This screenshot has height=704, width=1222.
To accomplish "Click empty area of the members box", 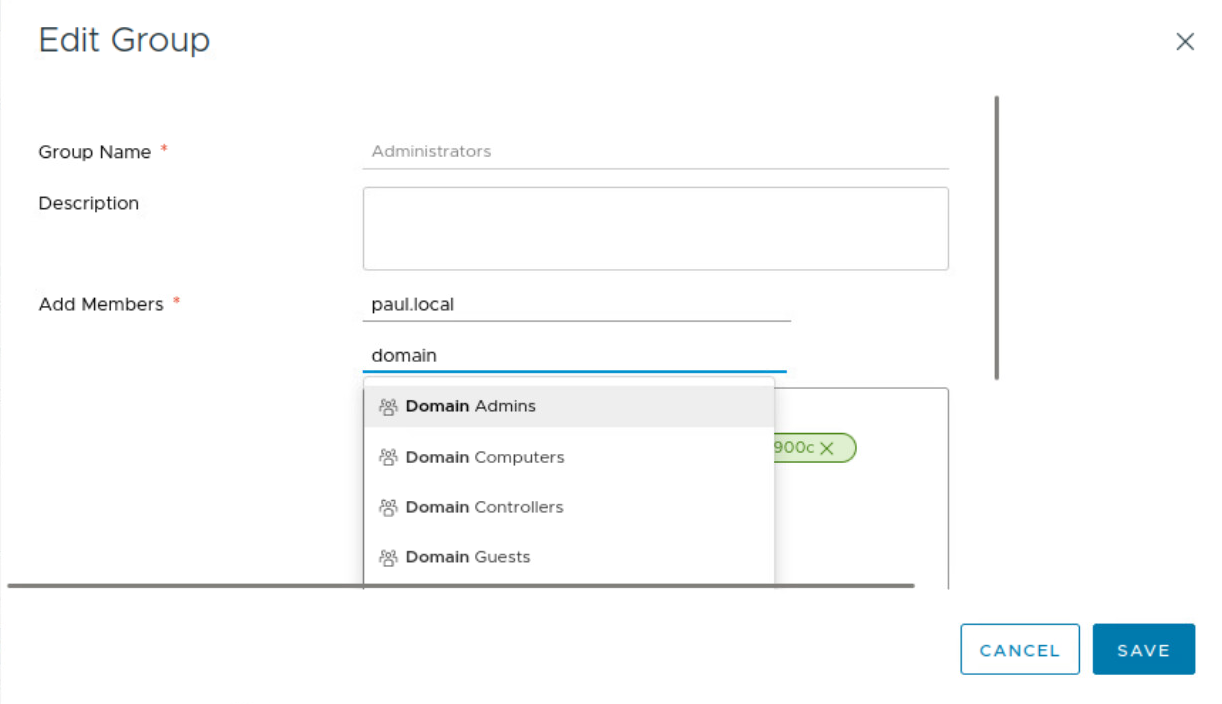I will tap(860, 520).
